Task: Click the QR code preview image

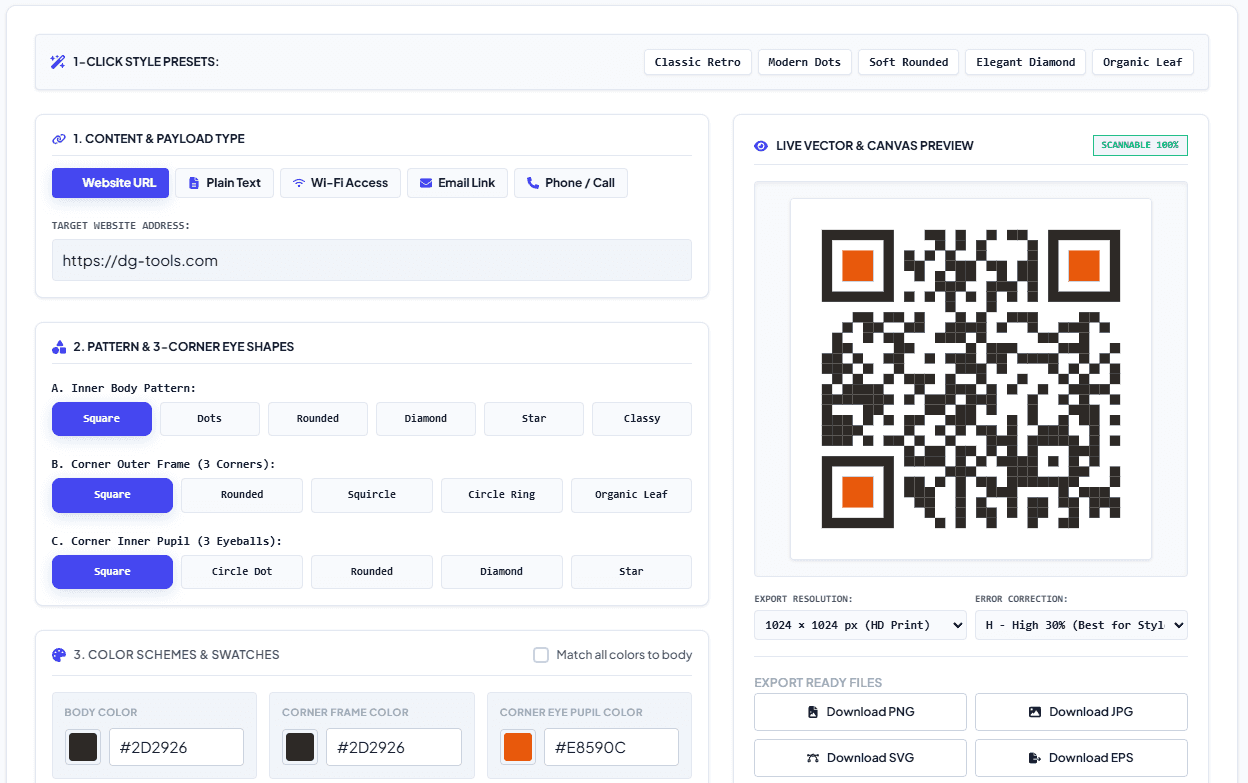Action: (x=971, y=379)
